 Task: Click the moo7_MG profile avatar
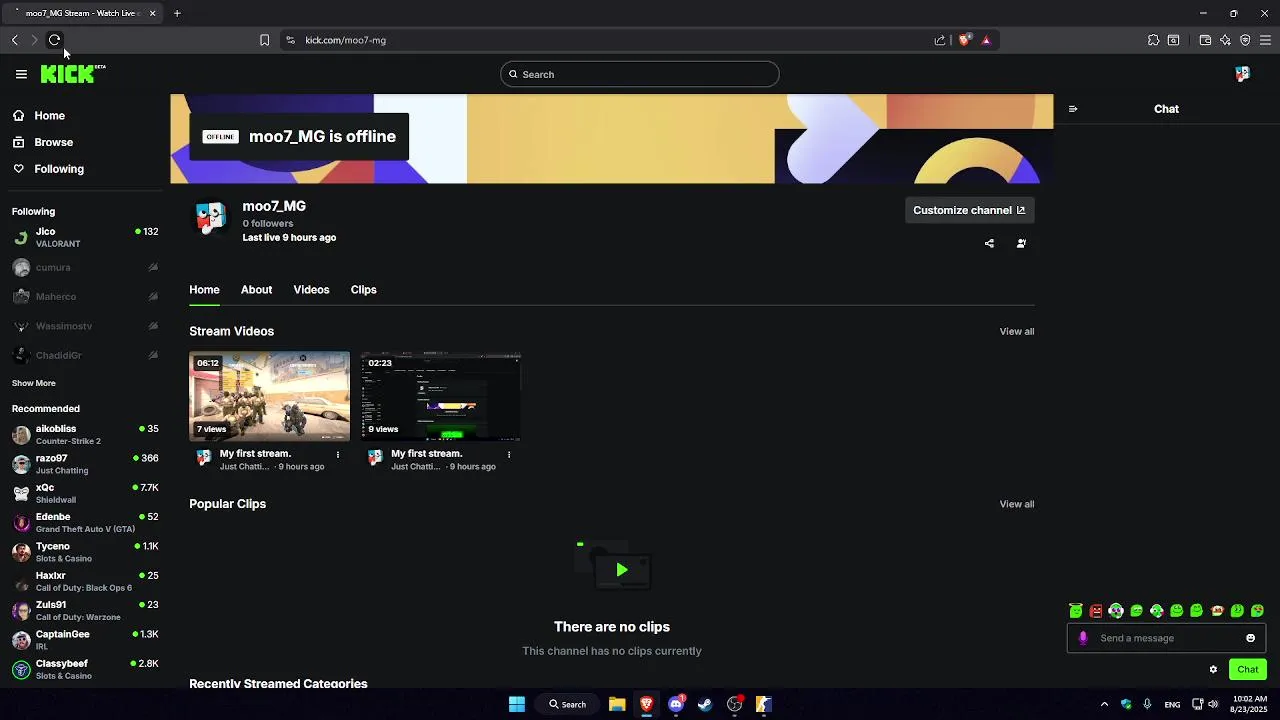tap(210, 218)
